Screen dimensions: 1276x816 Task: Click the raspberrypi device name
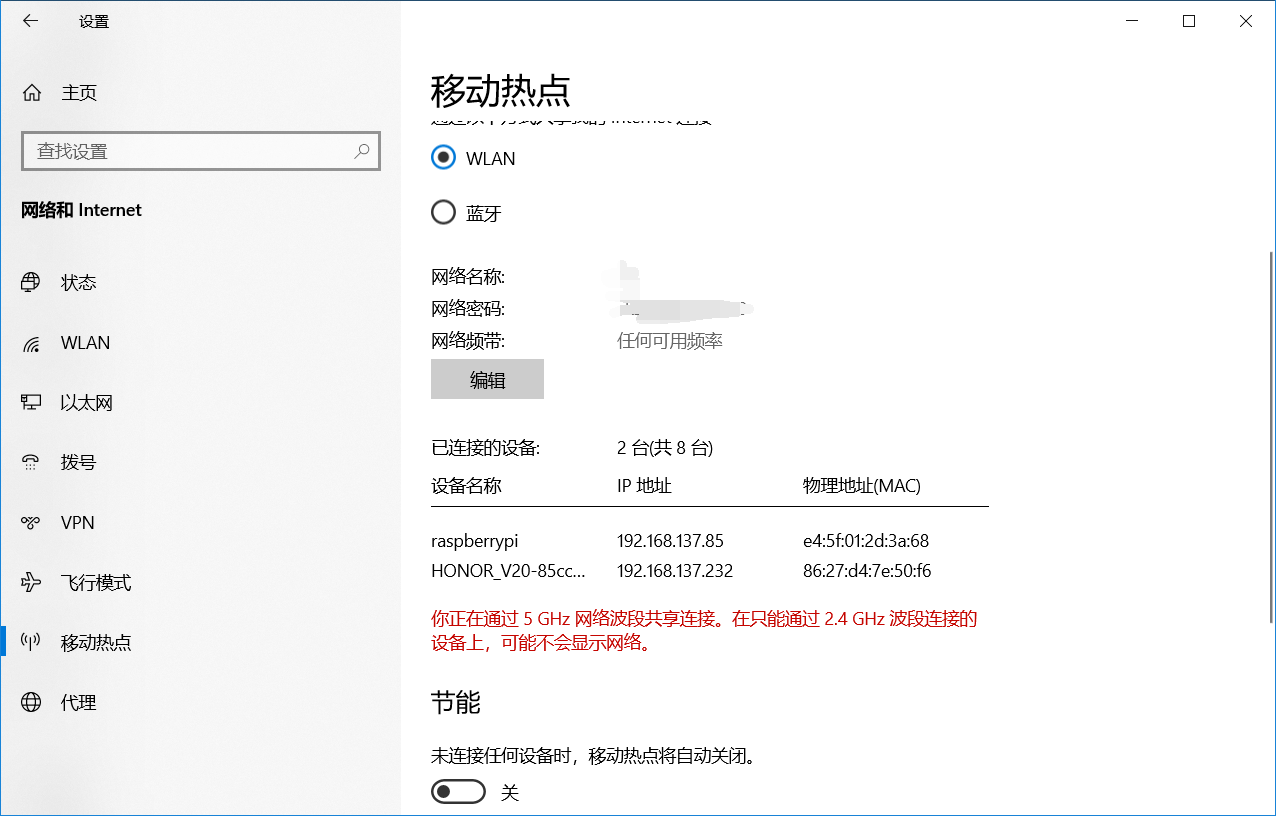click(475, 541)
